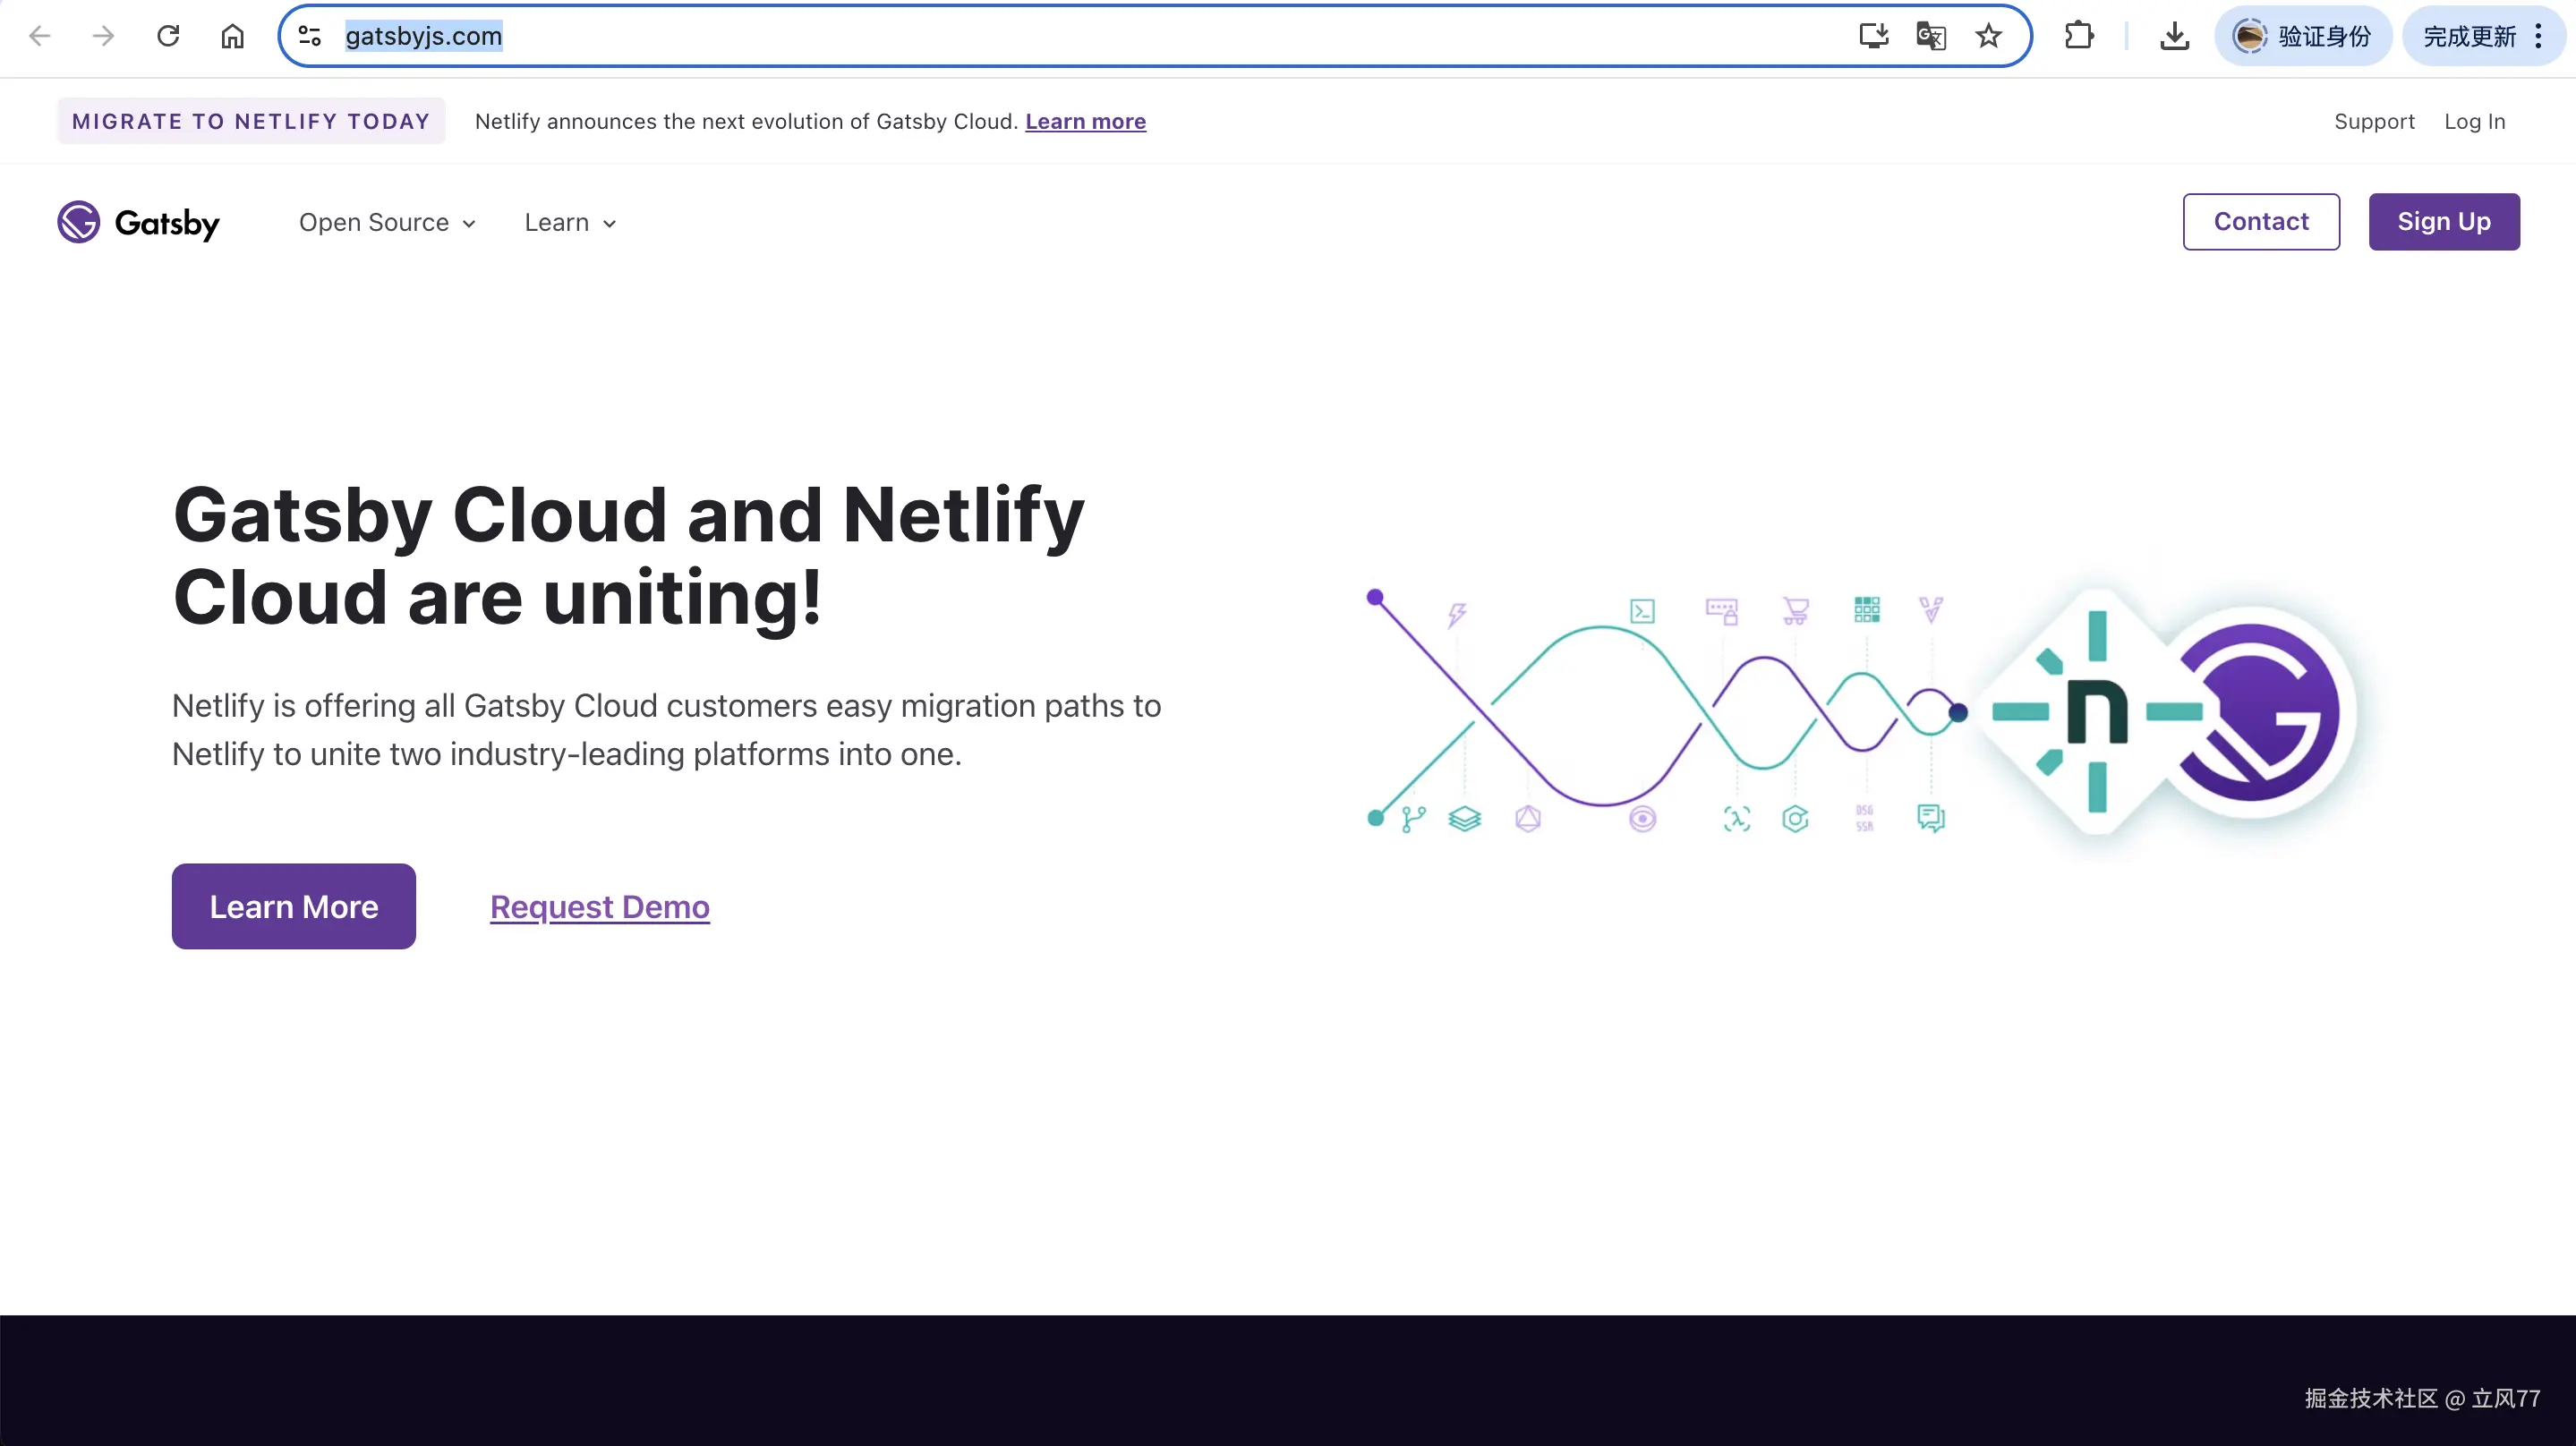The image size is (2576, 1446).
Task: Open Chrome three-dot menu
Action: coord(2538,36)
